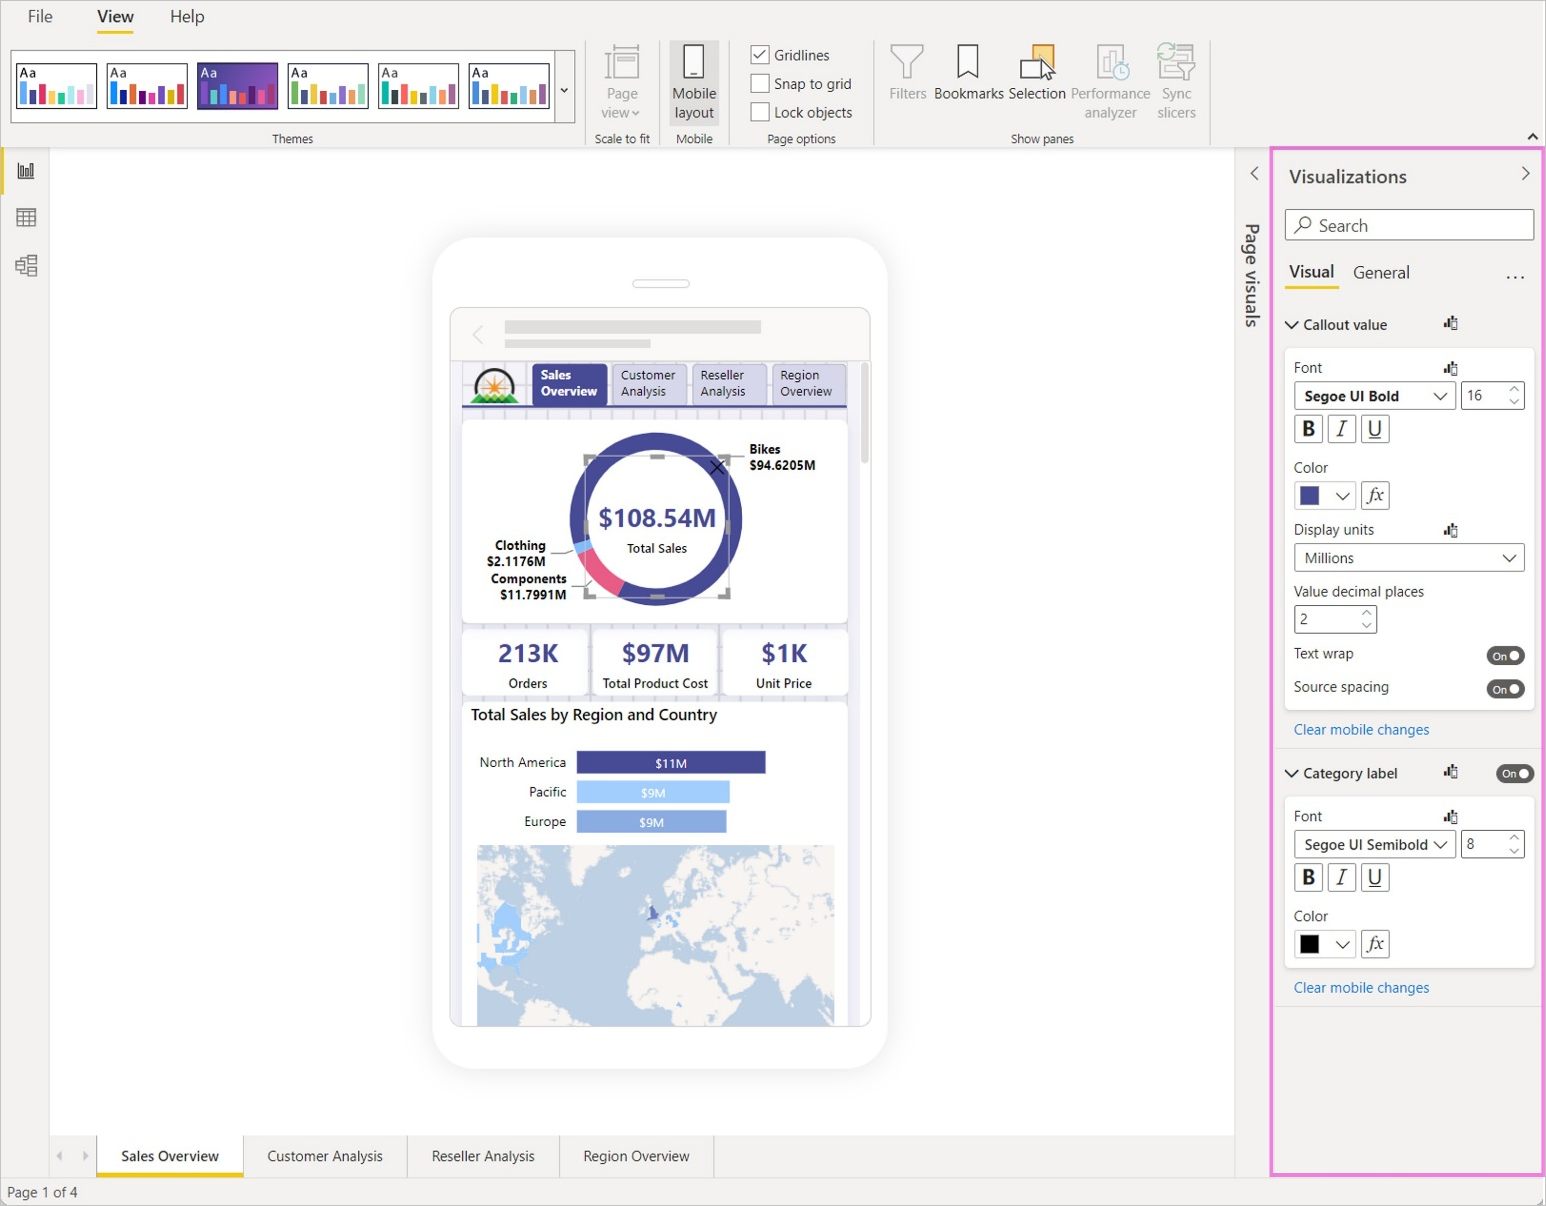Switch to the General tab in Visualizations
Viewport: 1546px width, 1206px height.
pos(1381,273)
